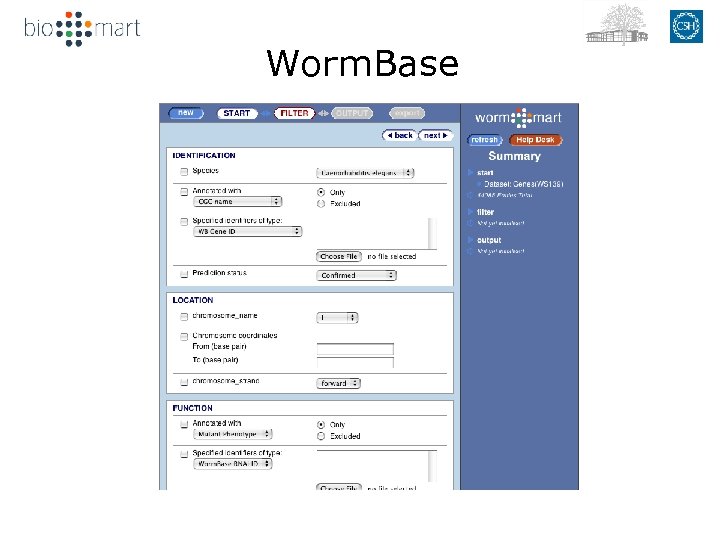Image resolution: width=720 pixels, height=540 pixels.
Task: Enable Function Annotated with checkbox
Action: point(184,424)
